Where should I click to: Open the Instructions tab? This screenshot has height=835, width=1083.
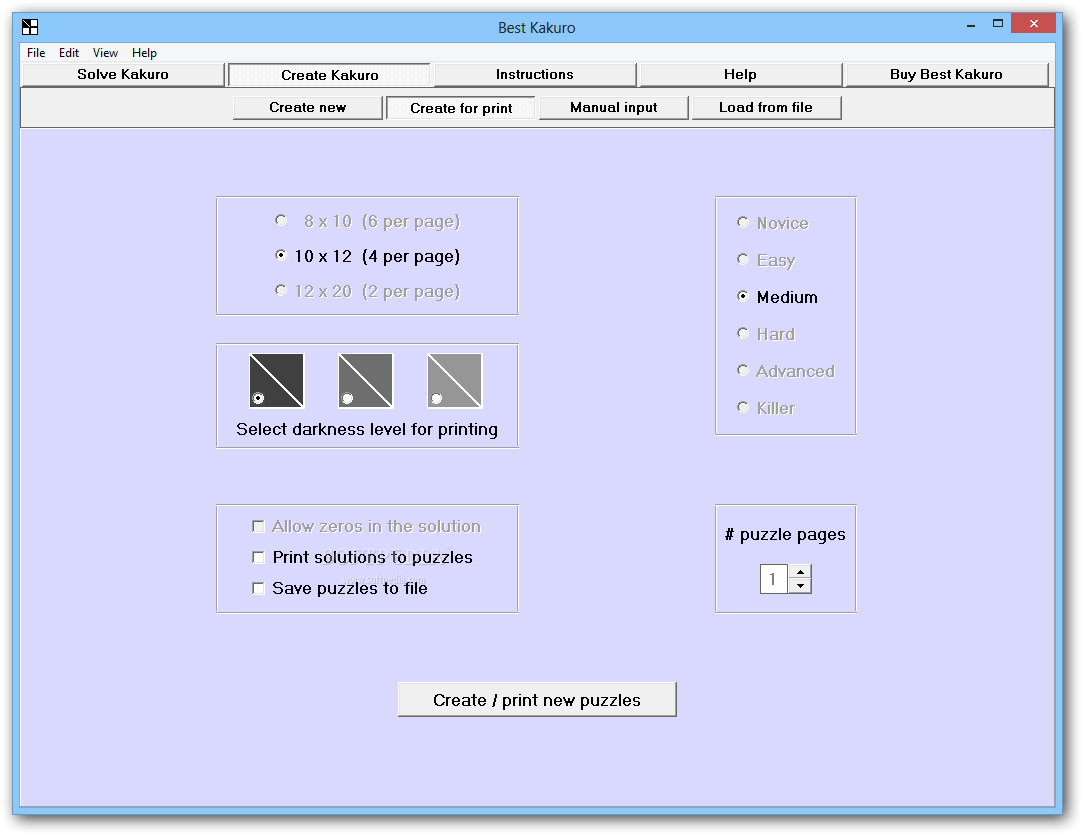[535, 75]
